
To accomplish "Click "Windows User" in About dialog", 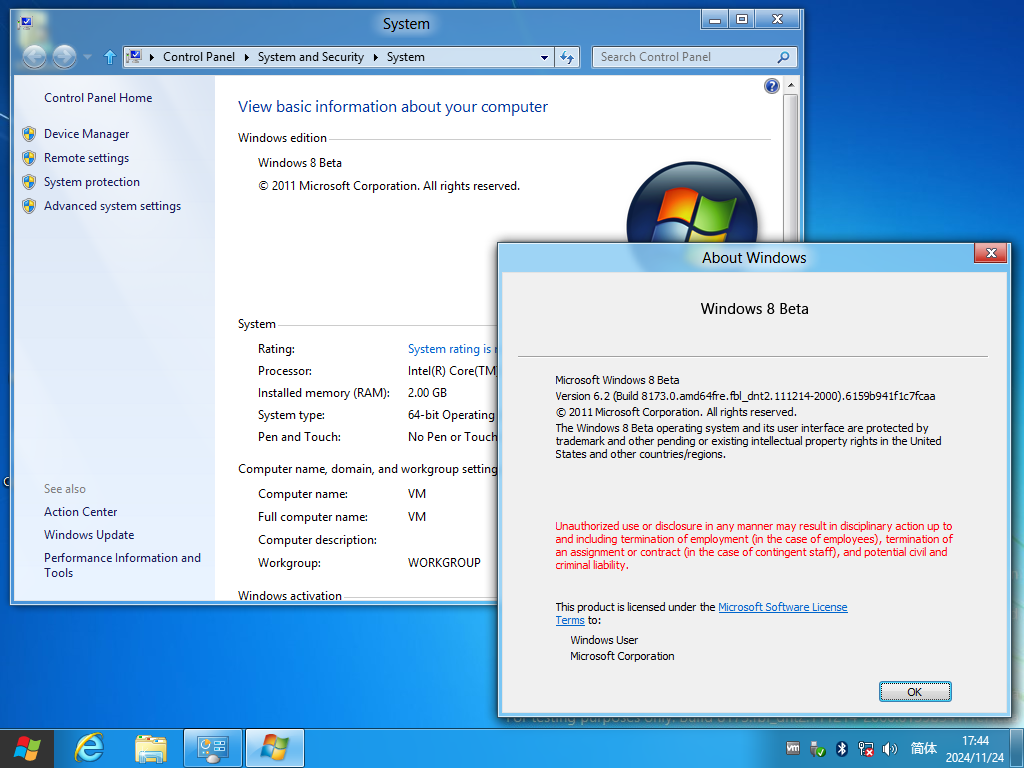I will 604,640.
